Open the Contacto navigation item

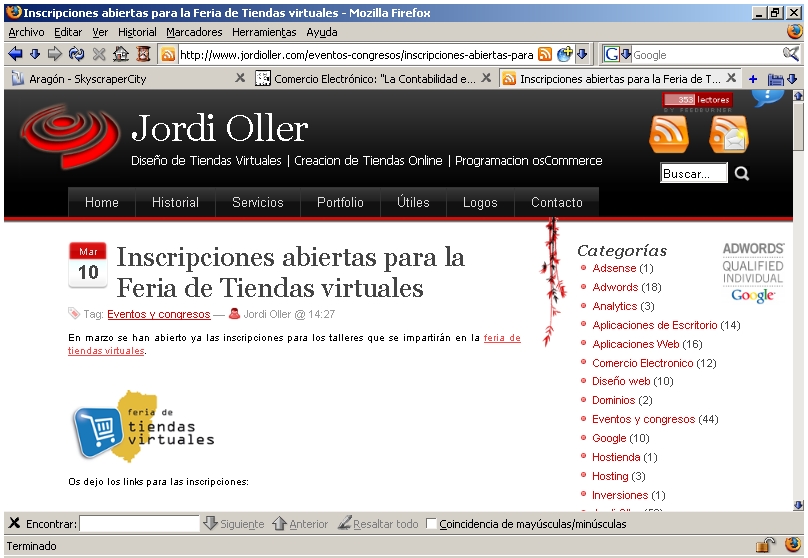pos(557,202)
